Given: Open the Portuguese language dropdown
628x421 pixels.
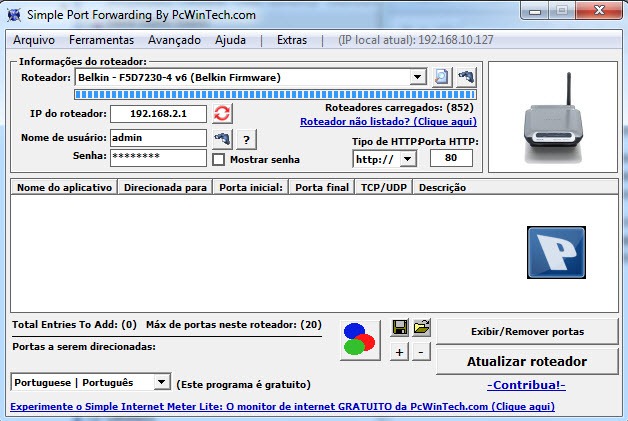Looking at the screenshot, I should click(x=161, y=382).
